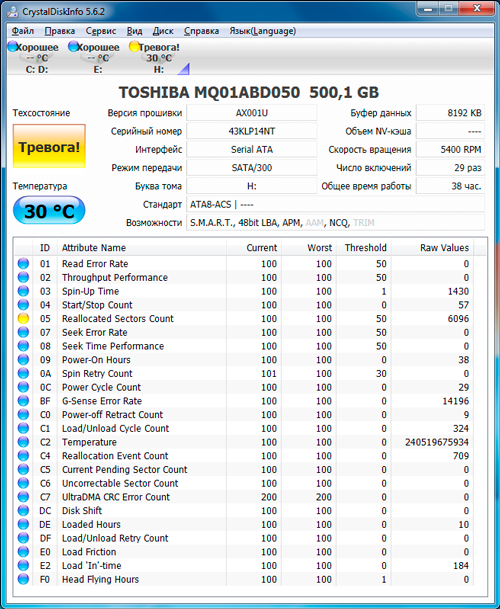Click the status icon for Load/Unload Retry Count
Viewport: 500px width, 609px height.
click(x=23, y=538)
